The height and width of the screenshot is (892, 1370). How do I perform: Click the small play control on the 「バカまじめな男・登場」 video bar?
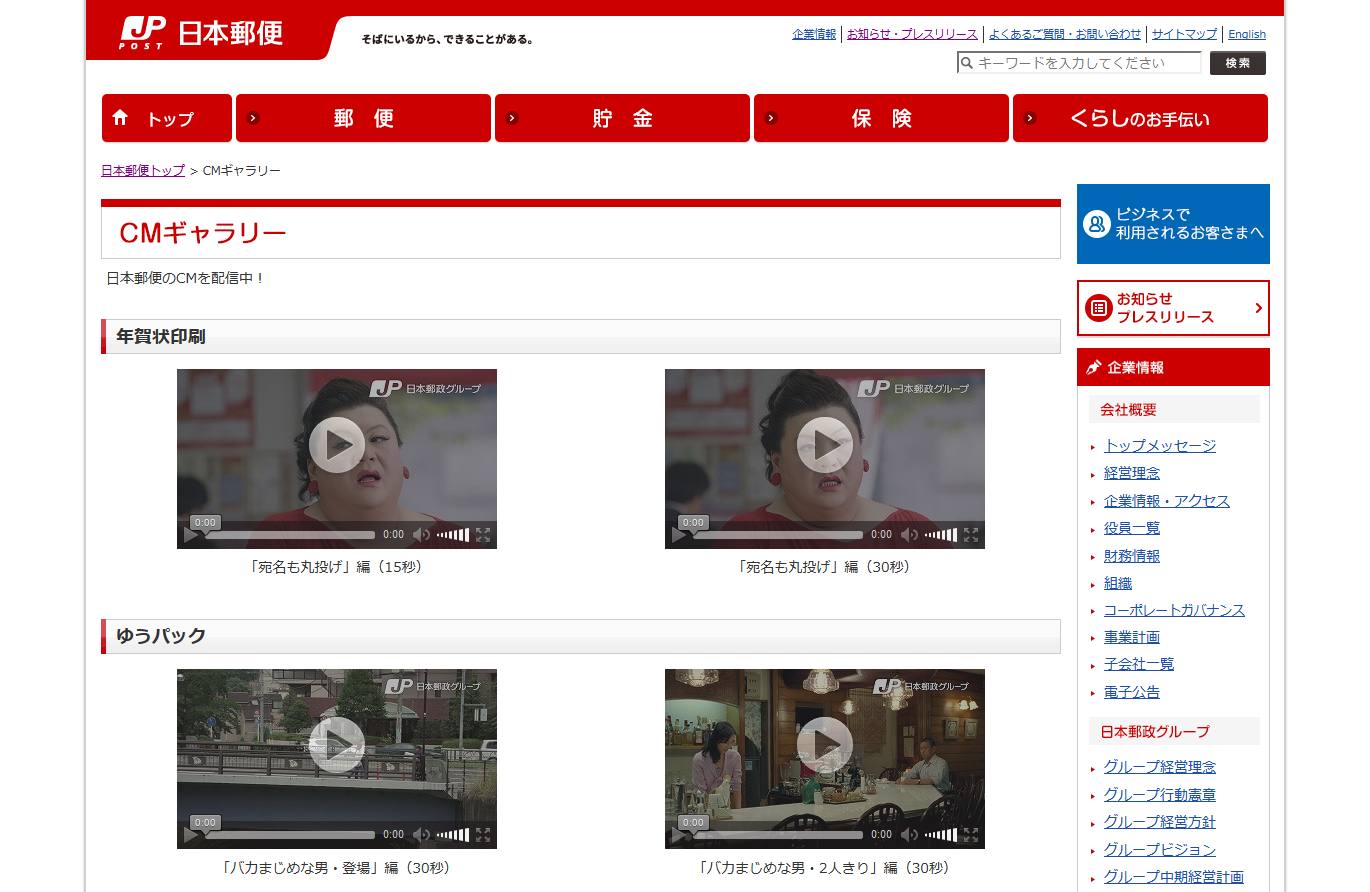coord(190,835)
